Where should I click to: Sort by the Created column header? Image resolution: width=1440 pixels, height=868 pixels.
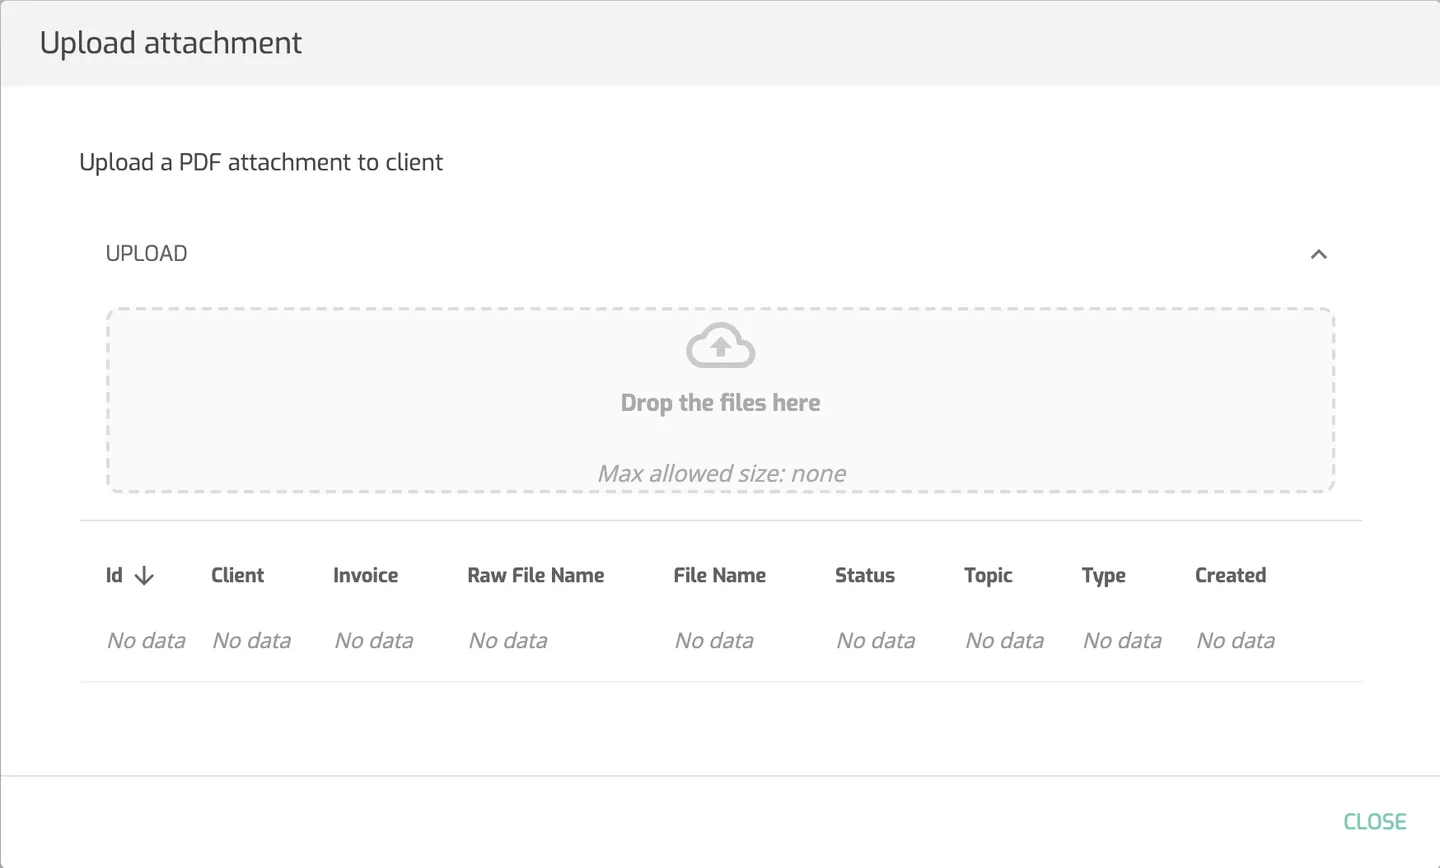point(1230,575)
